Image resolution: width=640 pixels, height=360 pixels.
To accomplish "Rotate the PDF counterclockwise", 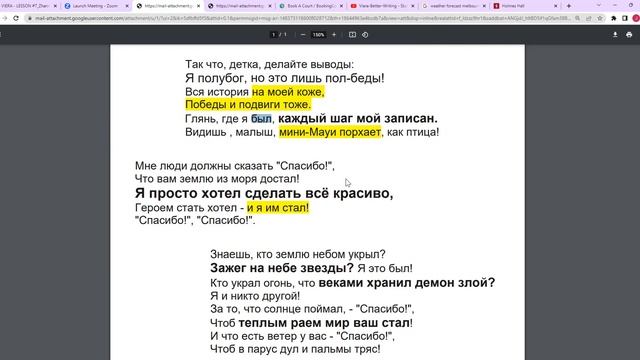I will (x=365, y=35).
